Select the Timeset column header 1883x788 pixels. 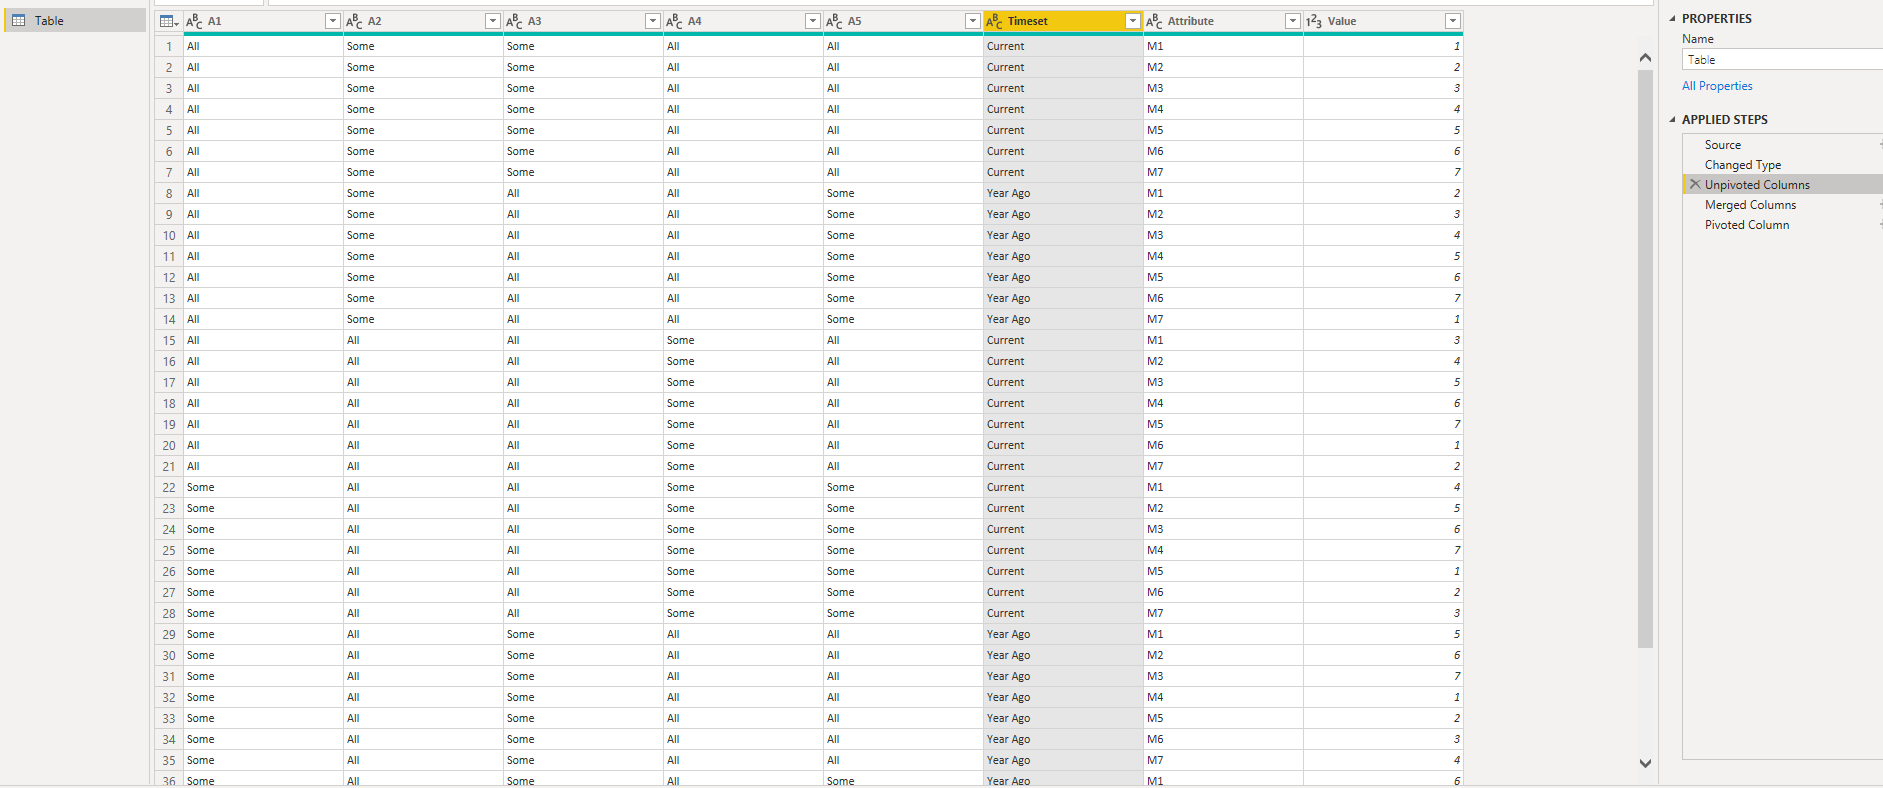point(1063,21)
